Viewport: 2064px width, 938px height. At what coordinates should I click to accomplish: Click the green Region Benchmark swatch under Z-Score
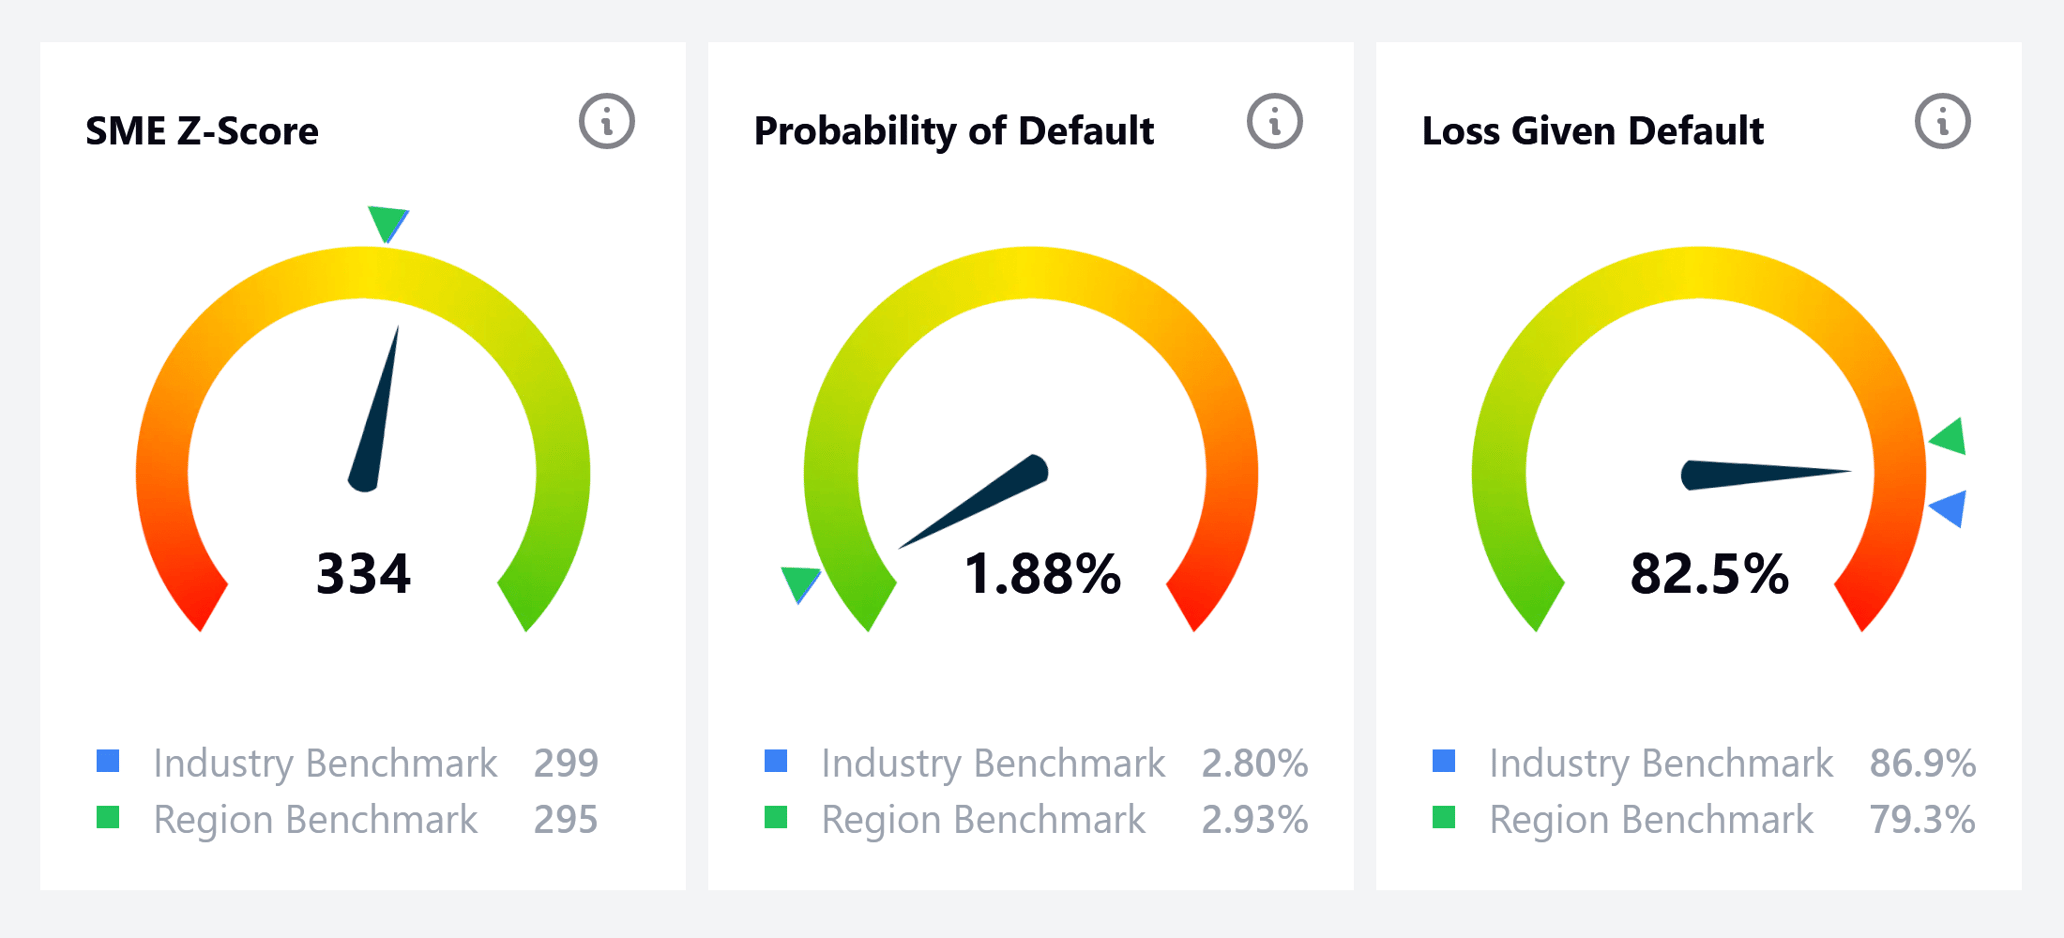coord(108,818)
